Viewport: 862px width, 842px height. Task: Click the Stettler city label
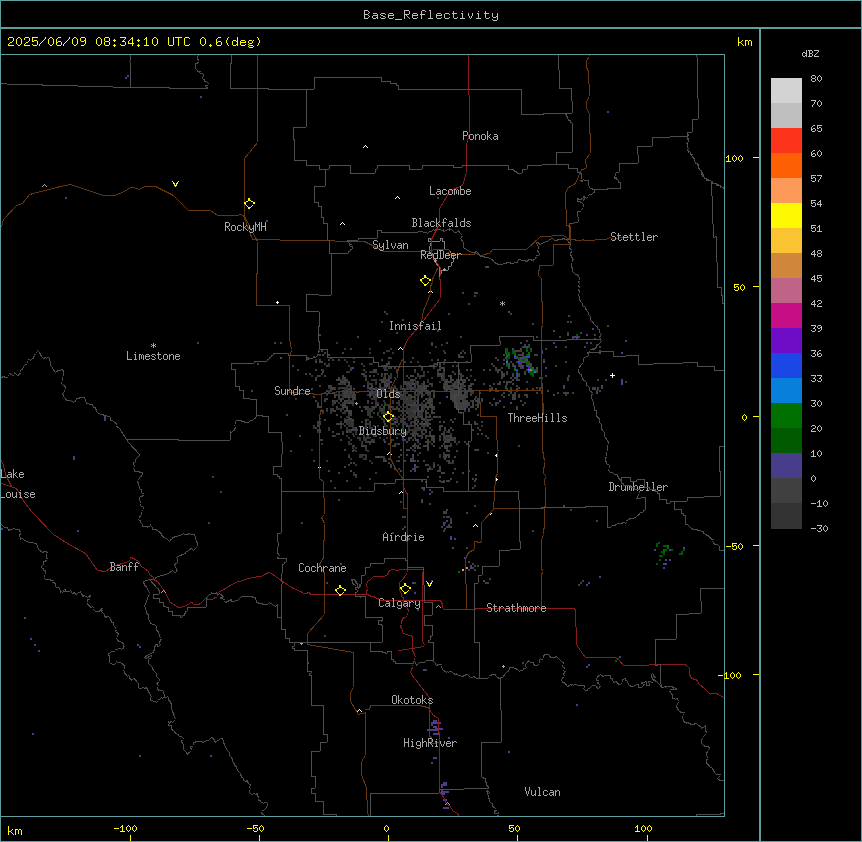click(x=634, y=237)
